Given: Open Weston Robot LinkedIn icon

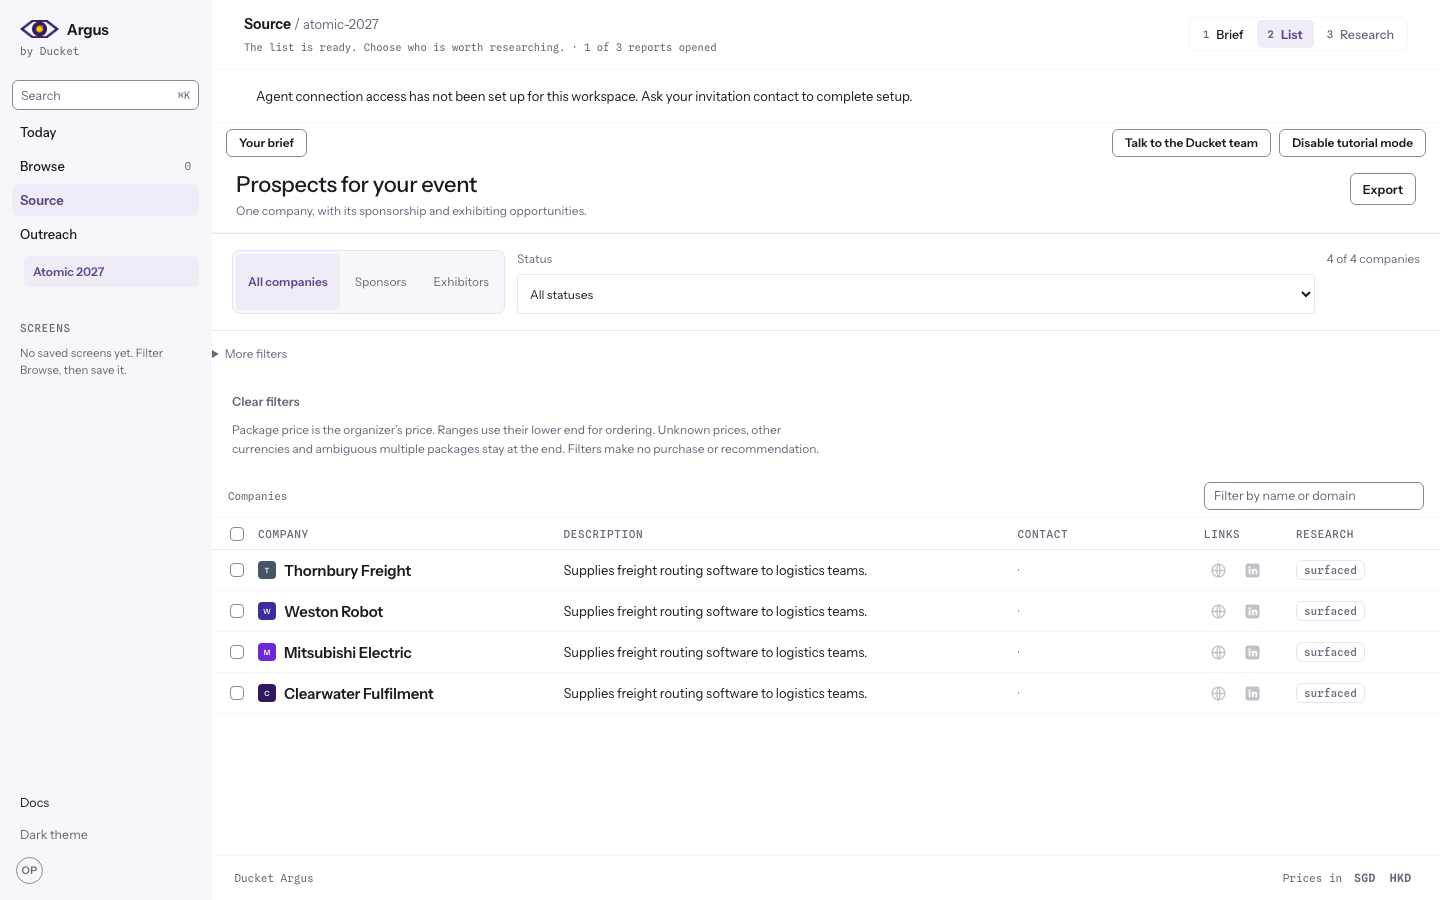Looking at the screenshot, I should tap(1252, 612).
